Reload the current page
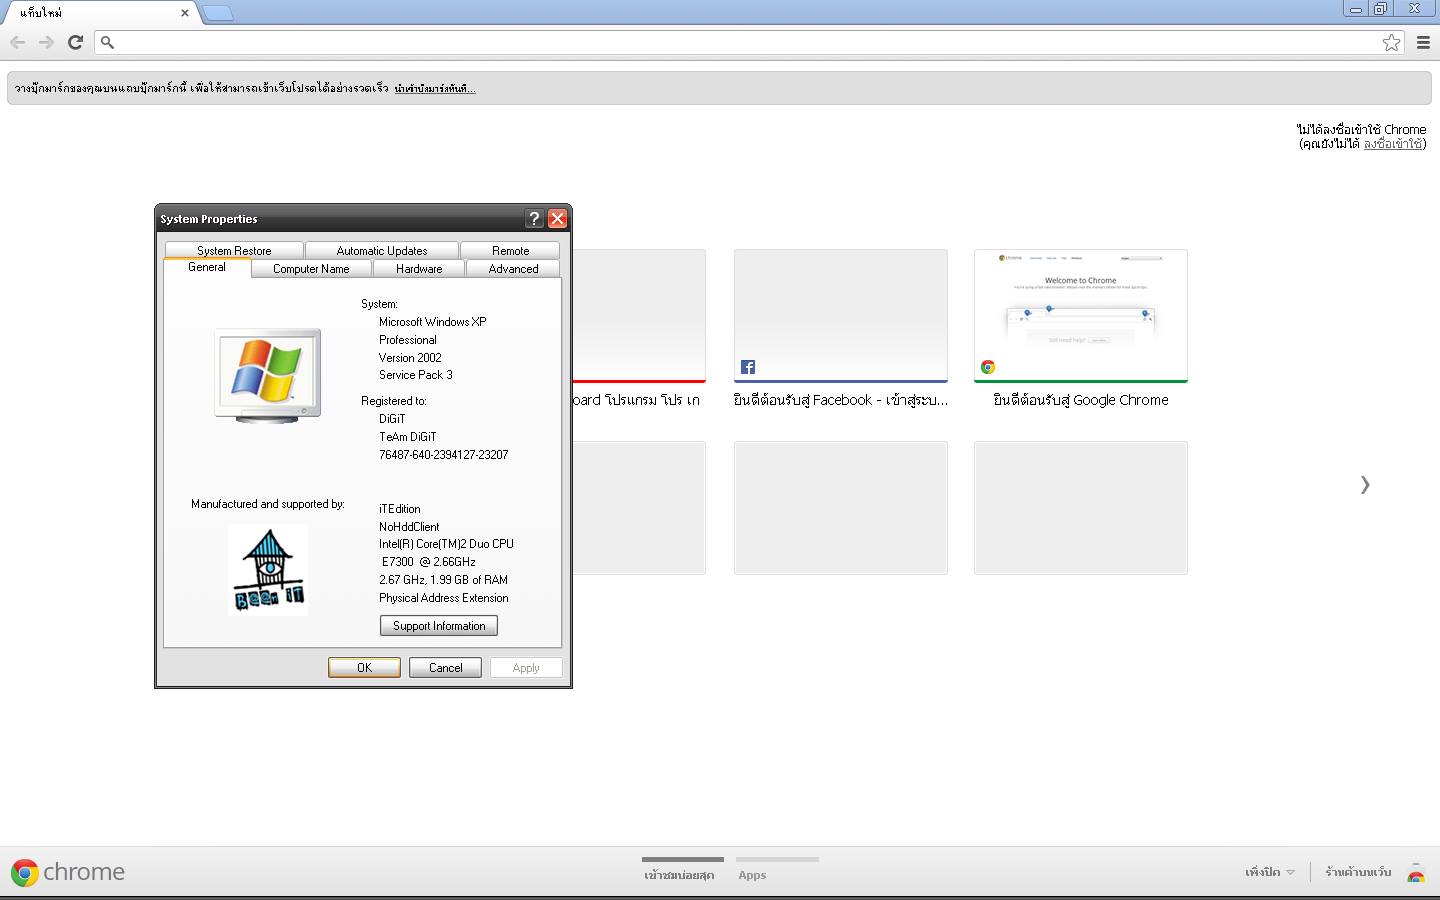 (x=75, y=42)
